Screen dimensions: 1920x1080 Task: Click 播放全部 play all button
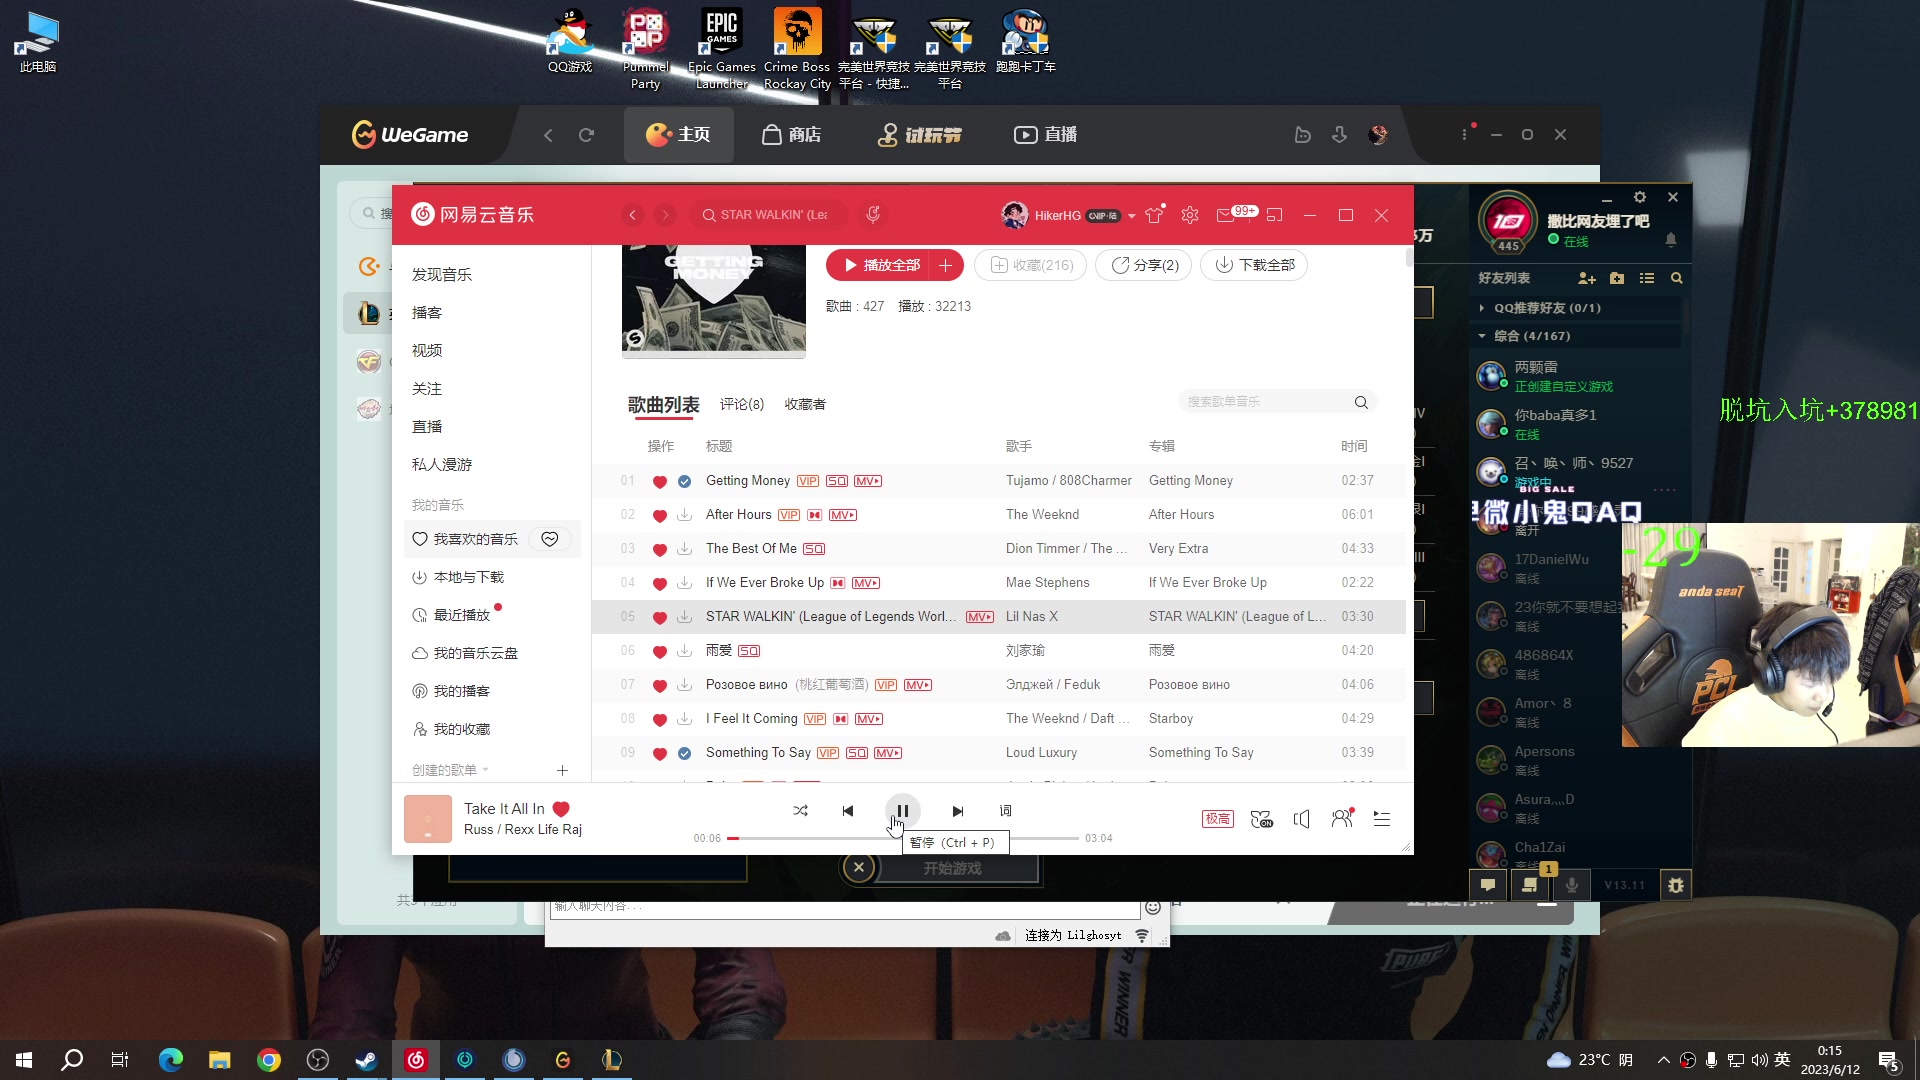coord(880,265)
